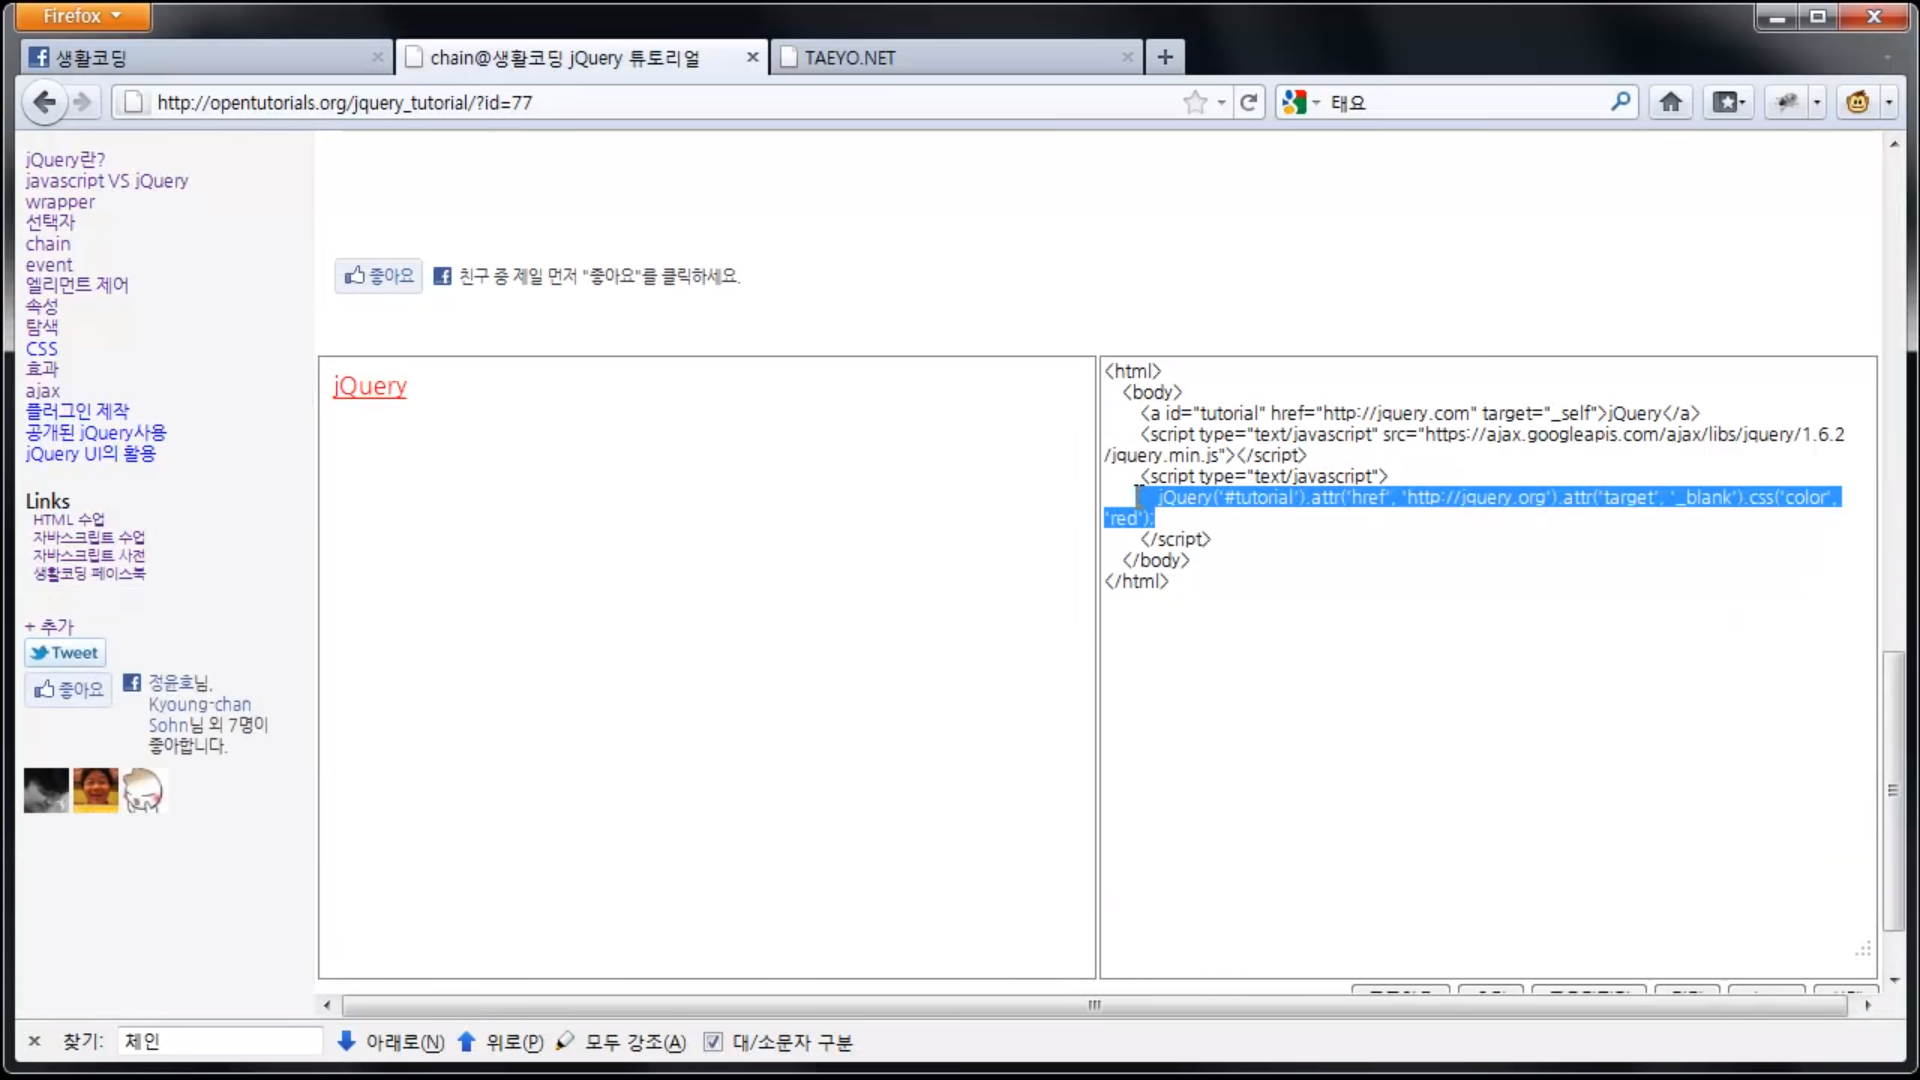Viewport: 1920px width, 1080px height.
Task: Open the Firefox menu dropdown
Action: pyautogui.click(x=82, y=16)
